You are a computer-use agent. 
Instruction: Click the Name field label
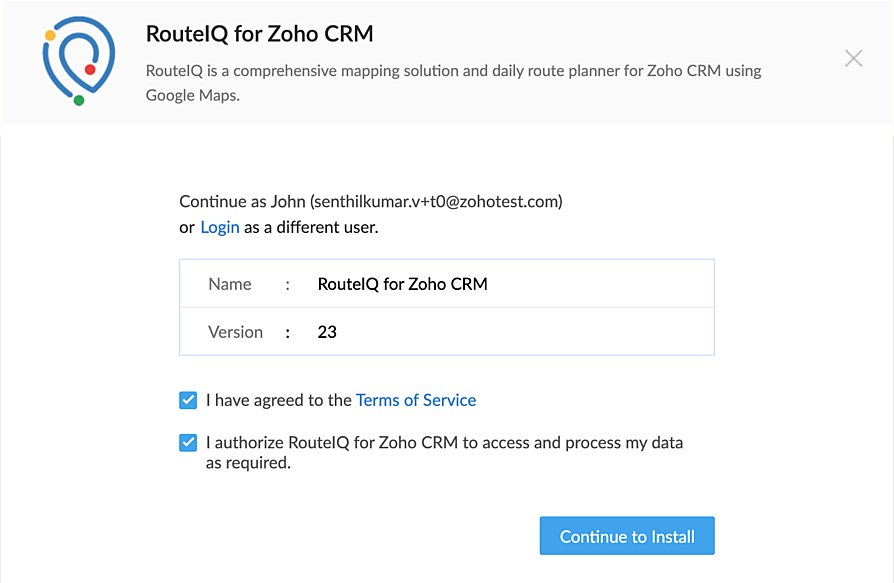coord(230,284)
